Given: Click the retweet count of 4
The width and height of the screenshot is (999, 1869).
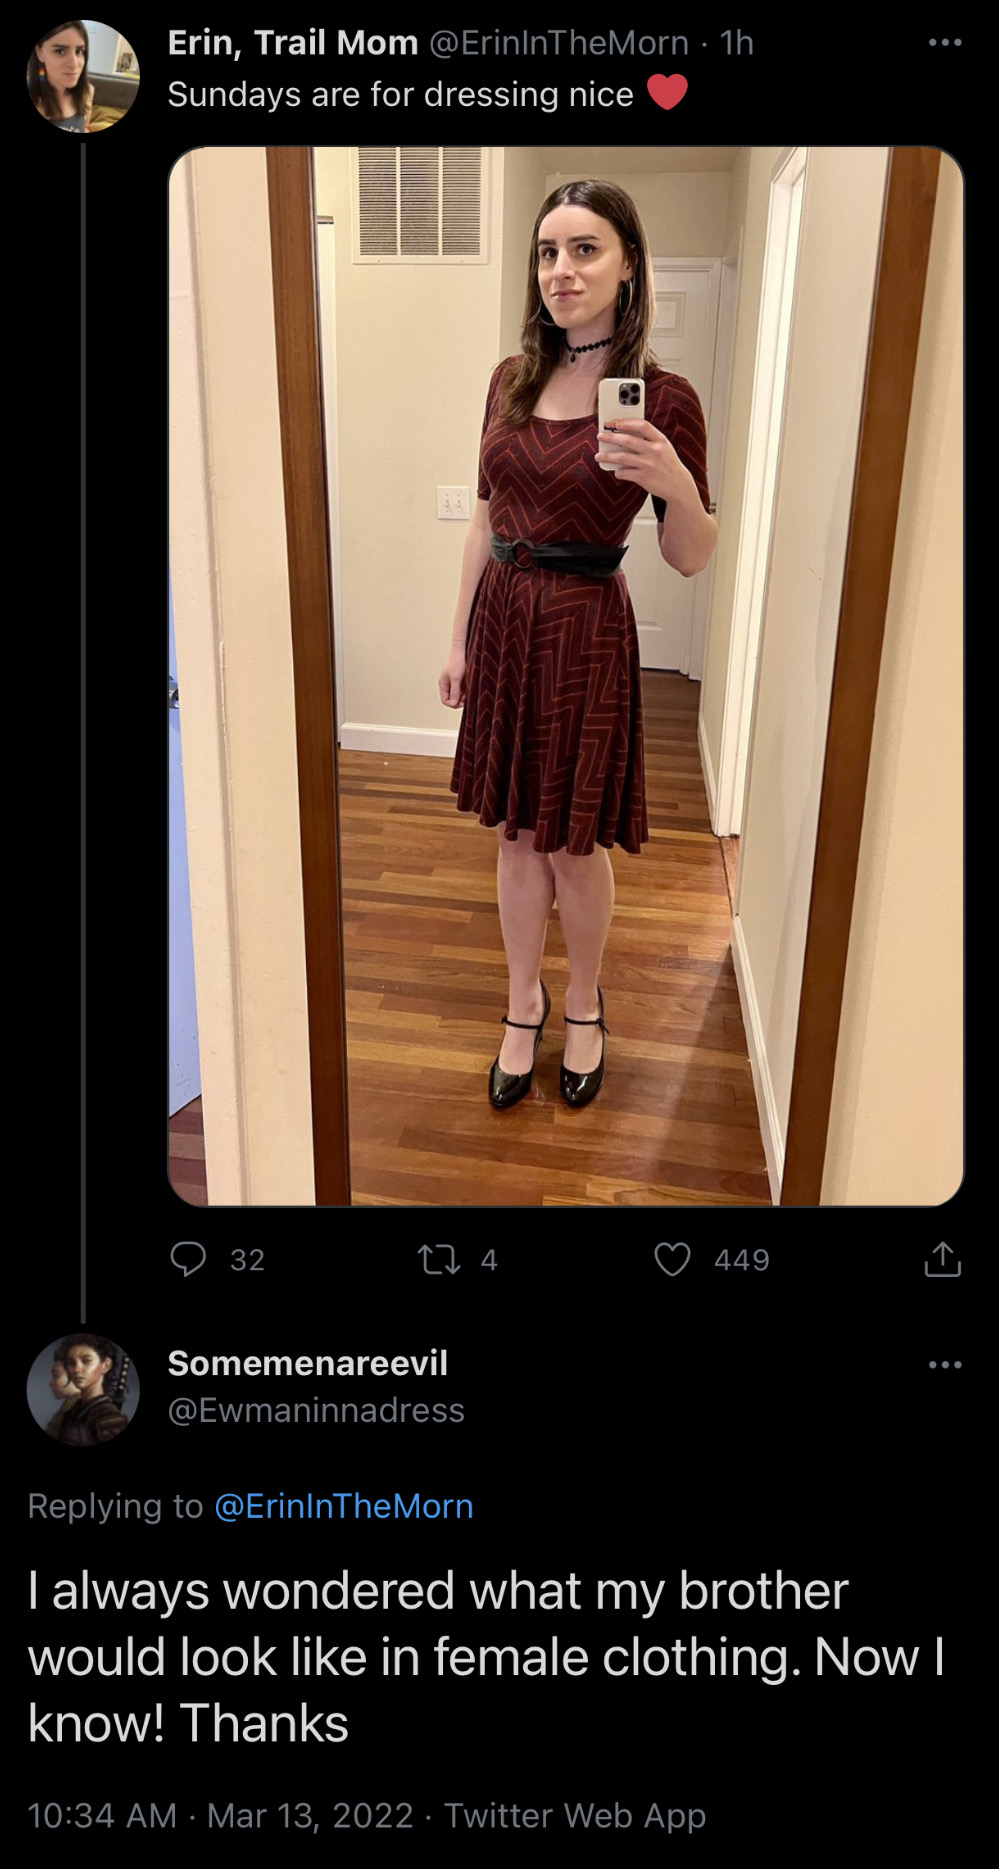Looking at the screenshot, I should point(489,1260).
